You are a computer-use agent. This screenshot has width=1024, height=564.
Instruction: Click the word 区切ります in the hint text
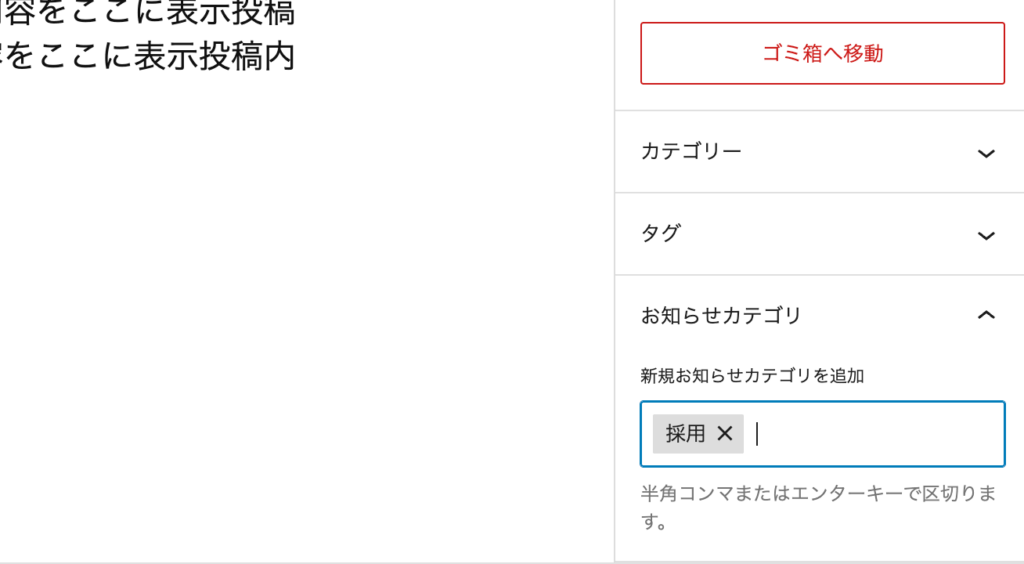960,495
